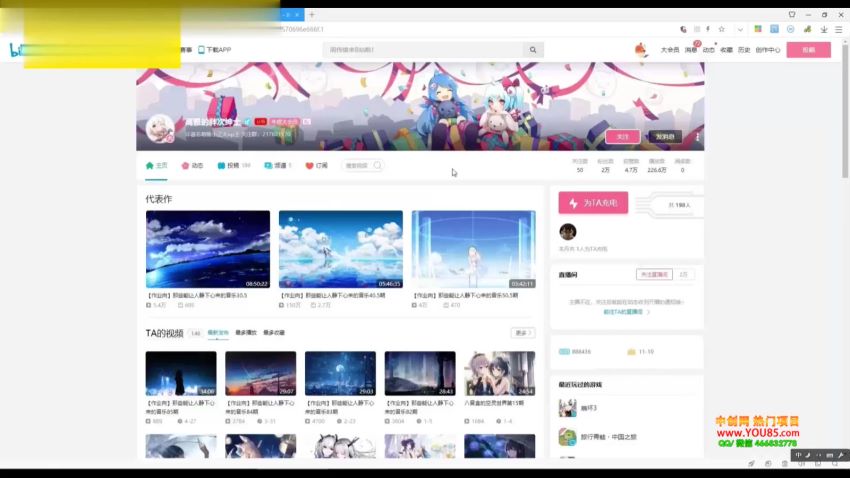Image resolution: width=850 pixels, height=478 pixels.
Task: Open the 29:03 video thumbnail
Action: click(340, 373)
